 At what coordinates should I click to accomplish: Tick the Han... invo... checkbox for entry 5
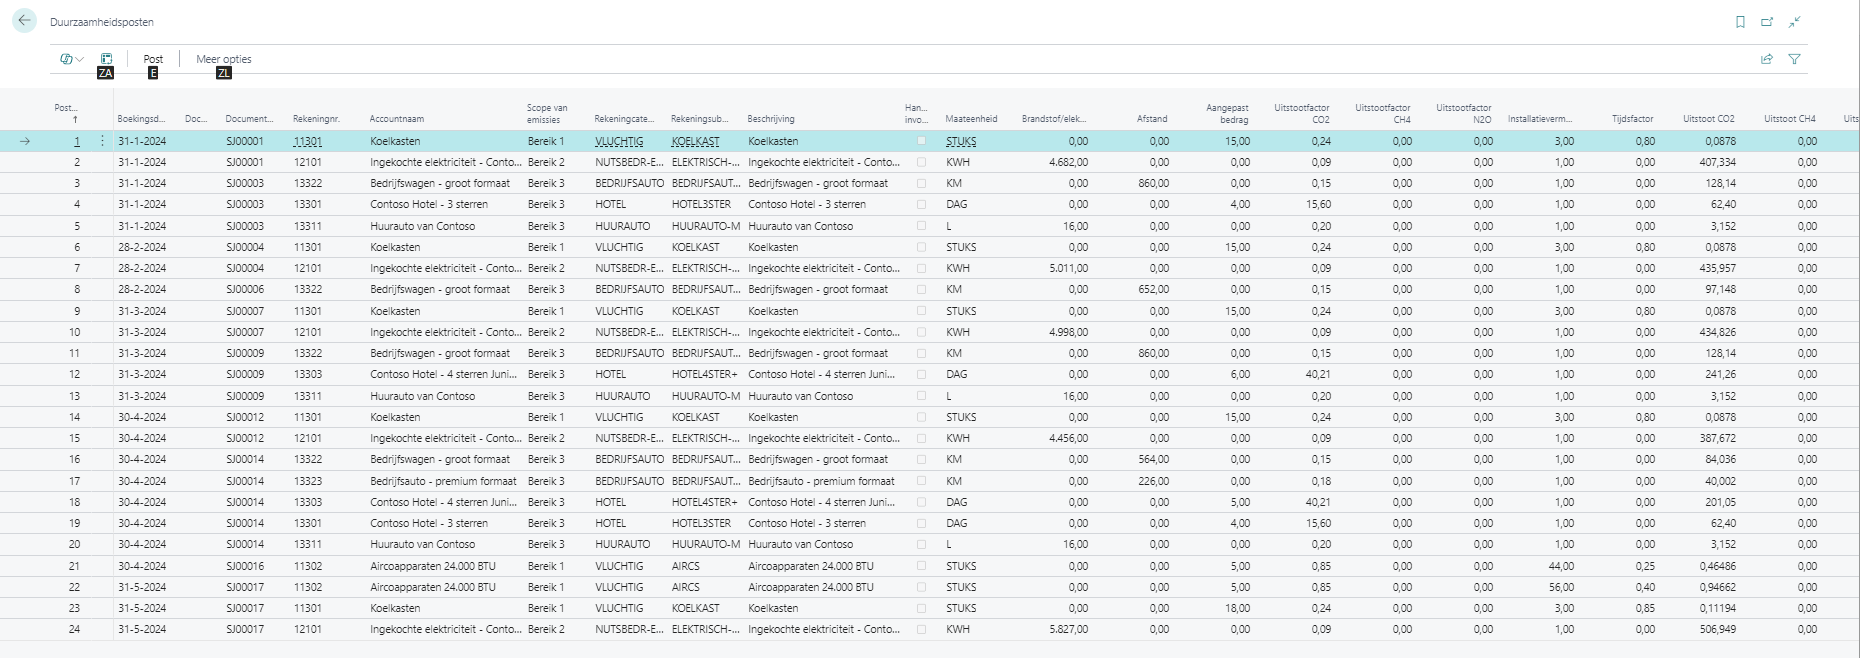[921, 226]
